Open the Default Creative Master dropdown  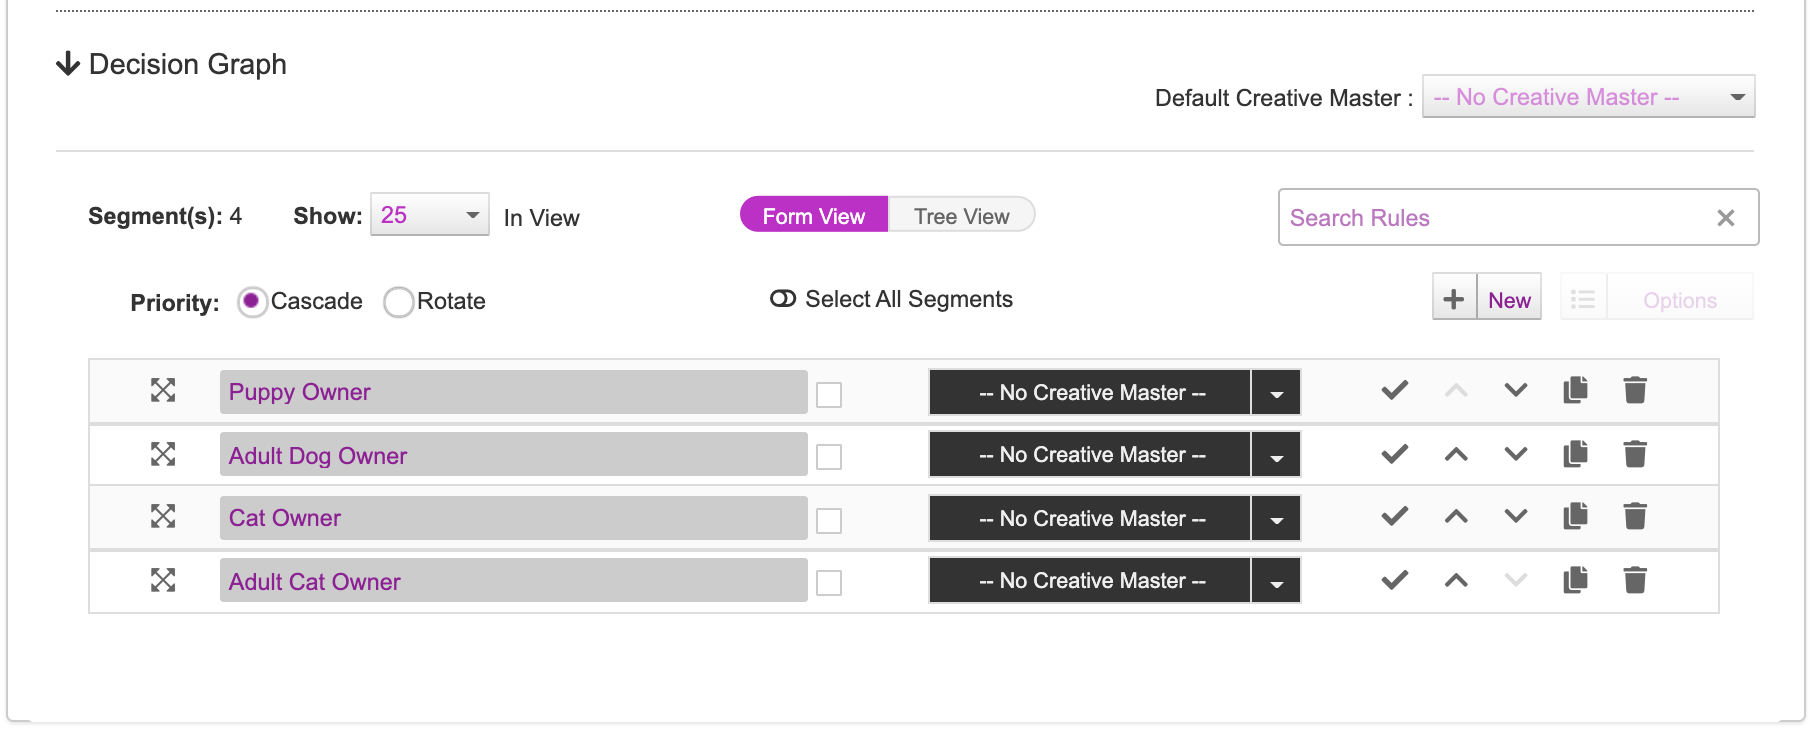1588,97
